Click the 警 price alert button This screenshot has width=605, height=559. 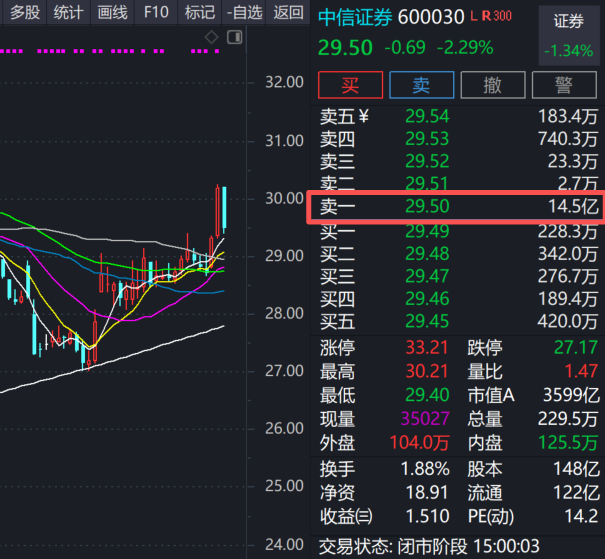tap(565, 85)
